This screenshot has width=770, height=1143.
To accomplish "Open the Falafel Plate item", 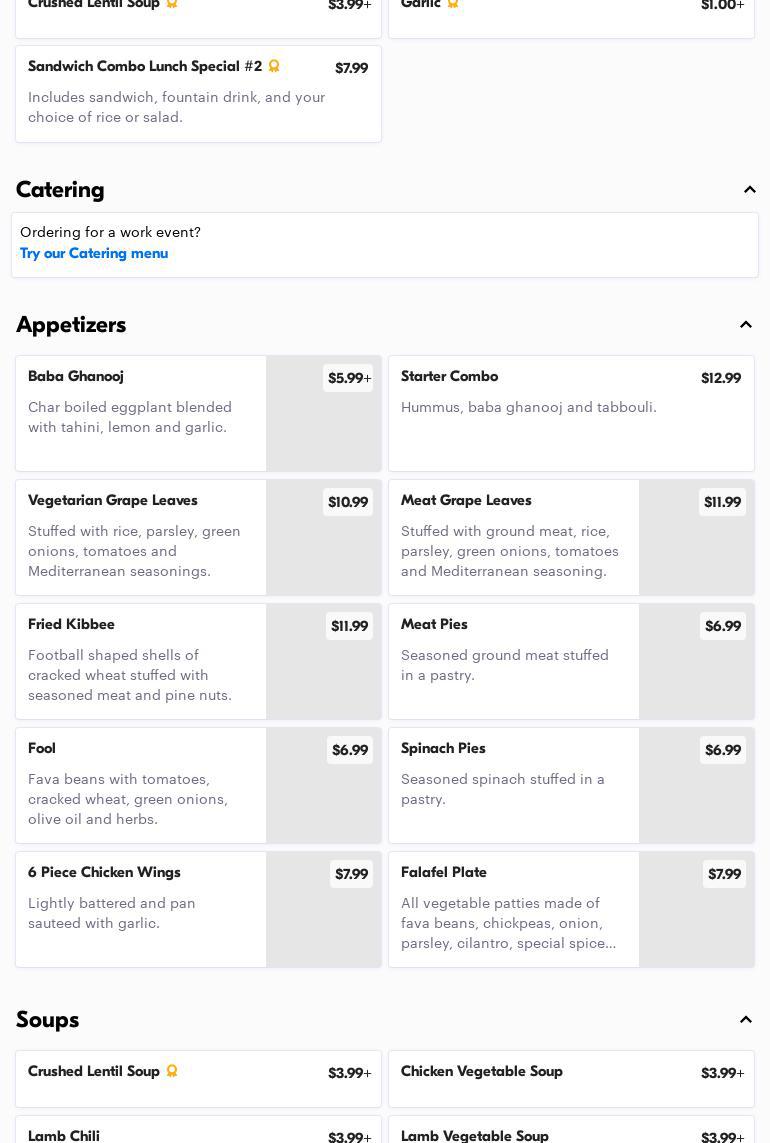I will coord(513,909).
